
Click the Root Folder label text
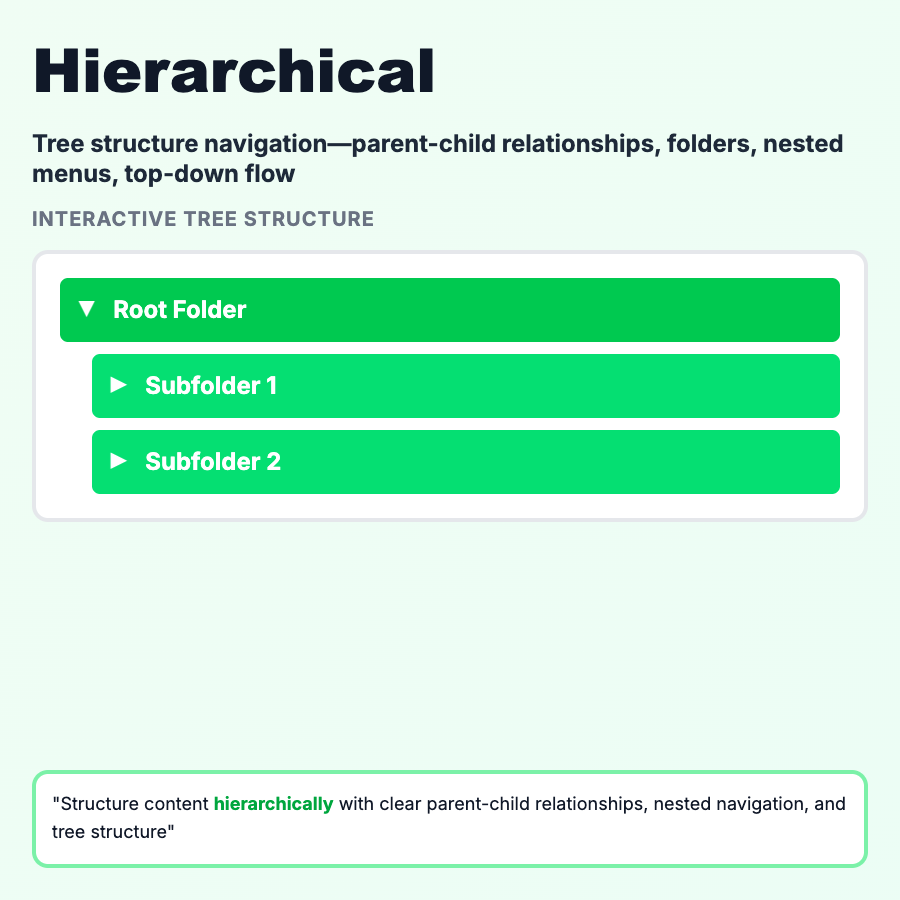(x=179, y=310)
